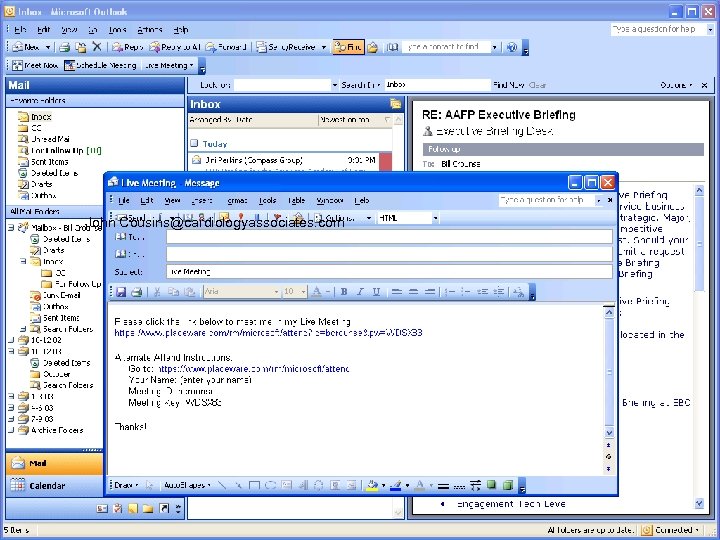Open the HTML message format dropdown

pos(435,218)
